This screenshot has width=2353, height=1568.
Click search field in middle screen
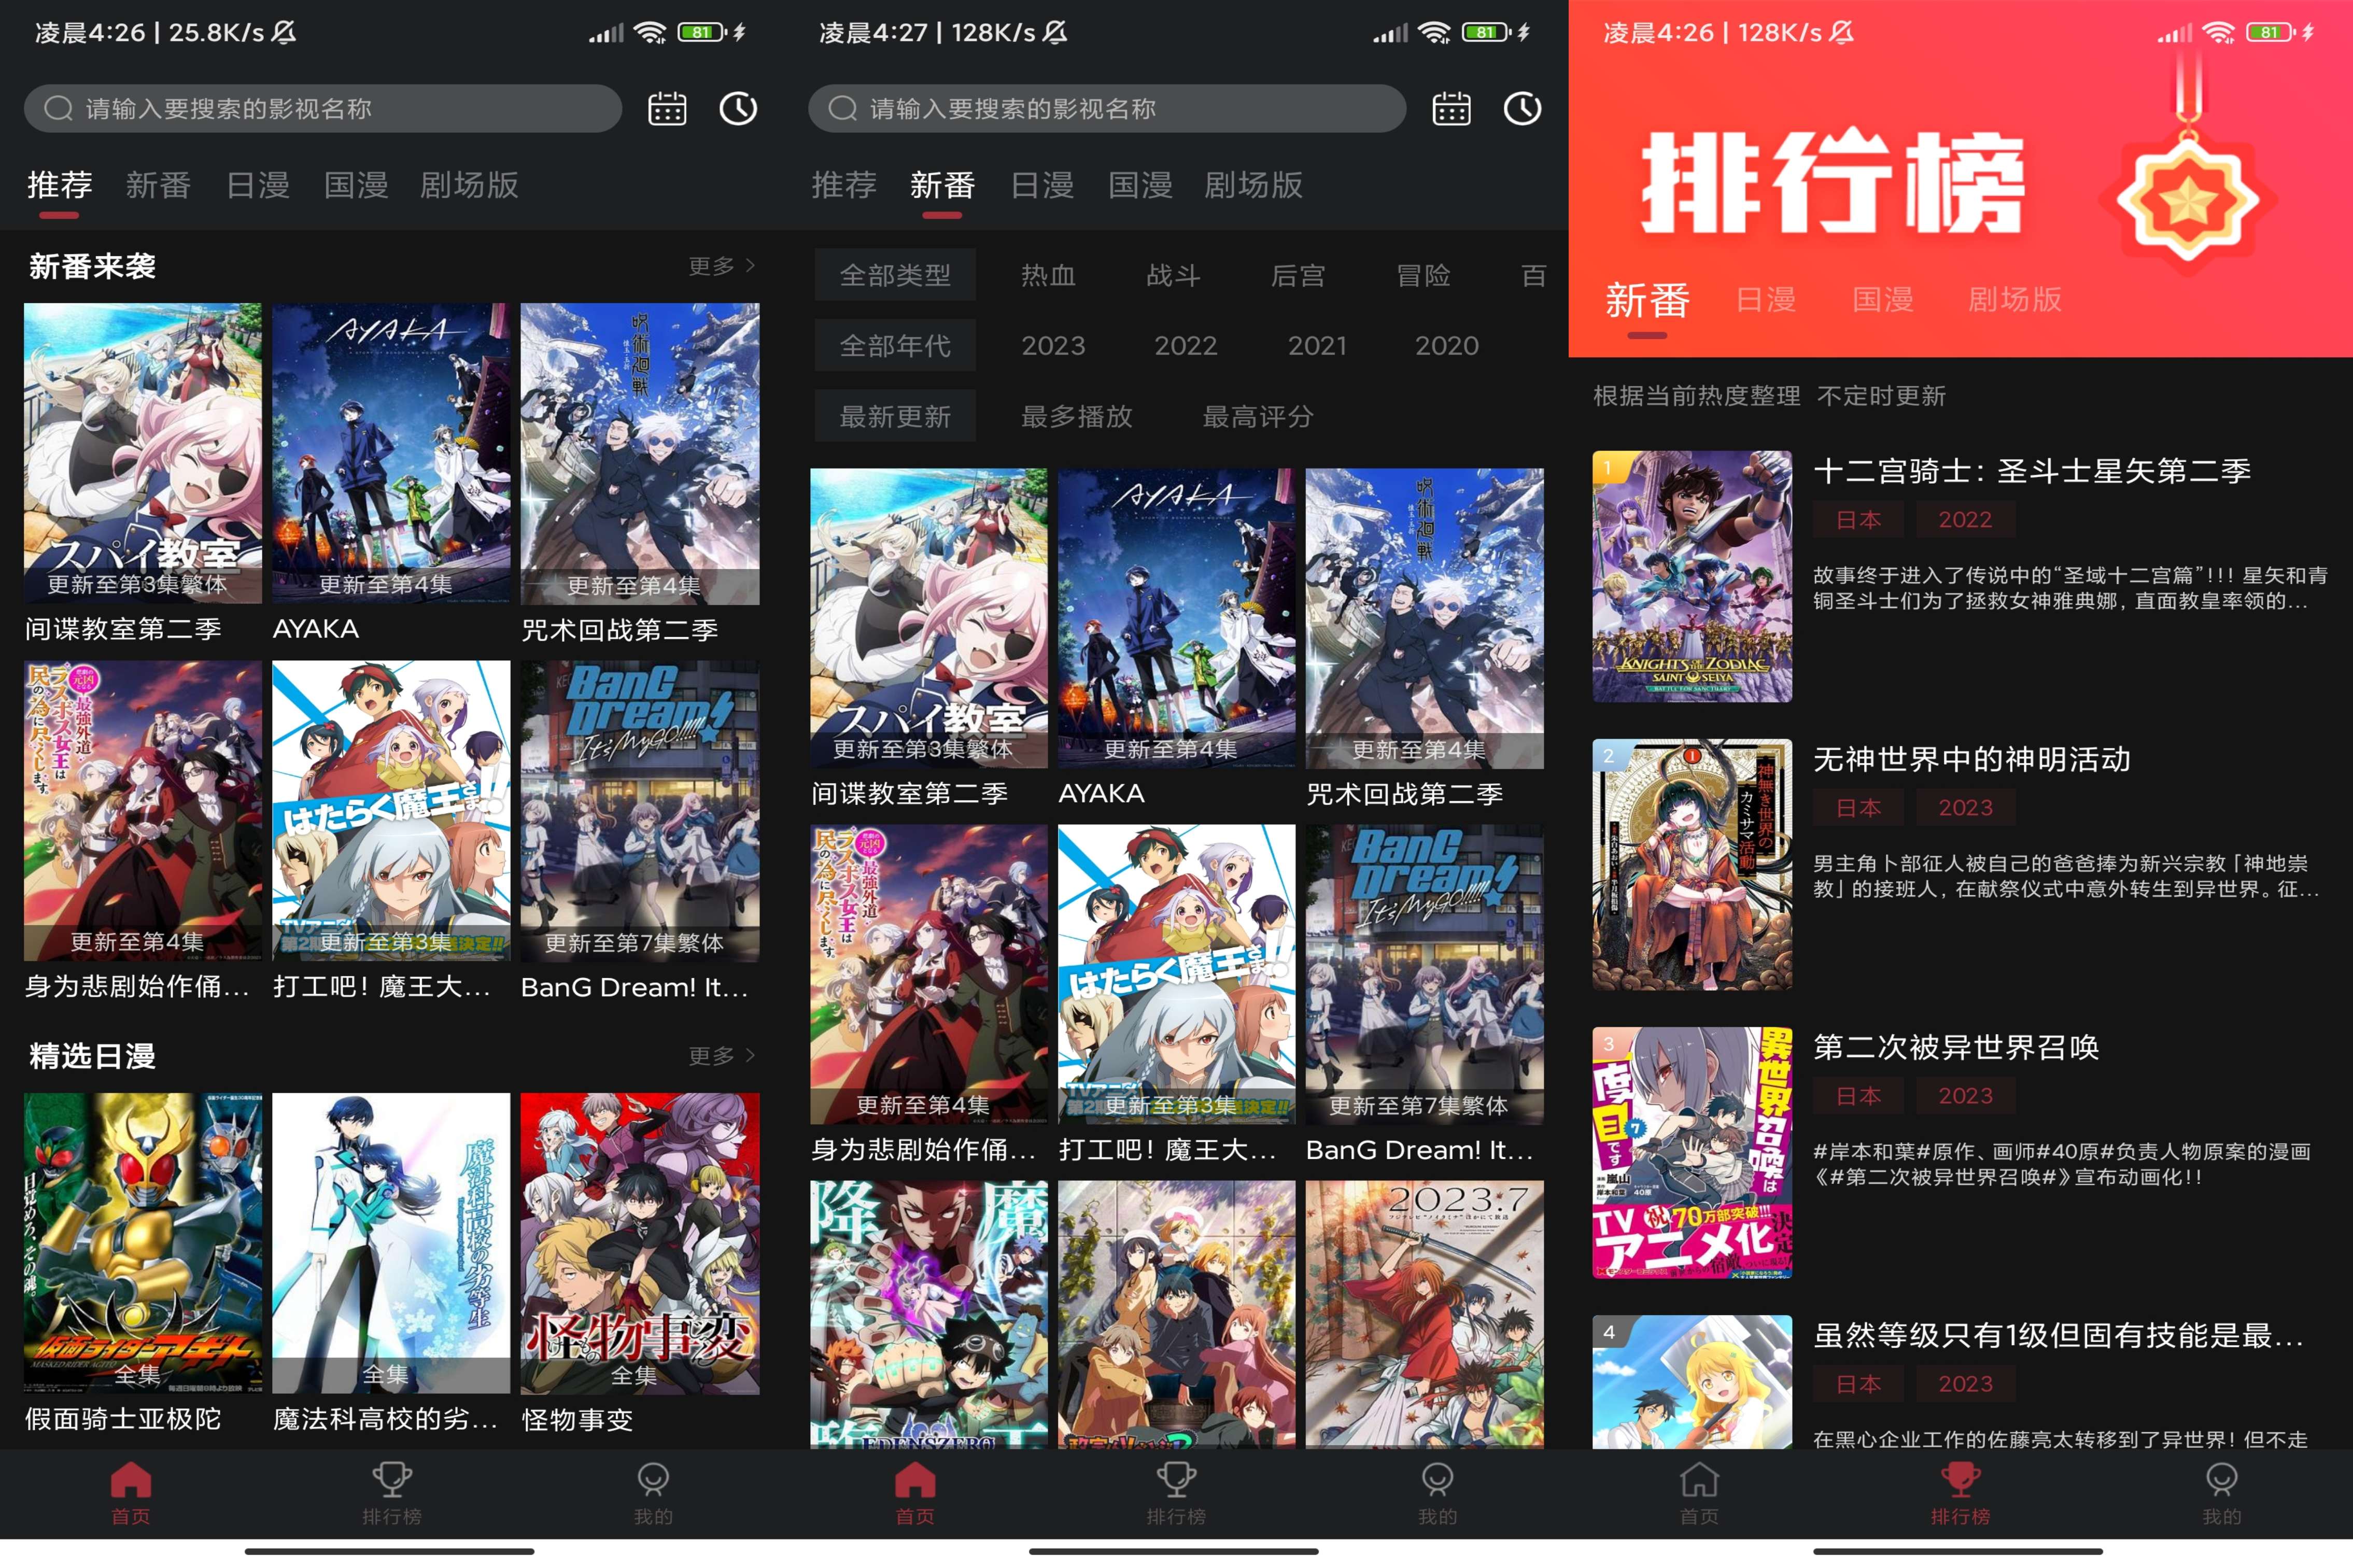pyautogui.click(x=1107, y=108)
